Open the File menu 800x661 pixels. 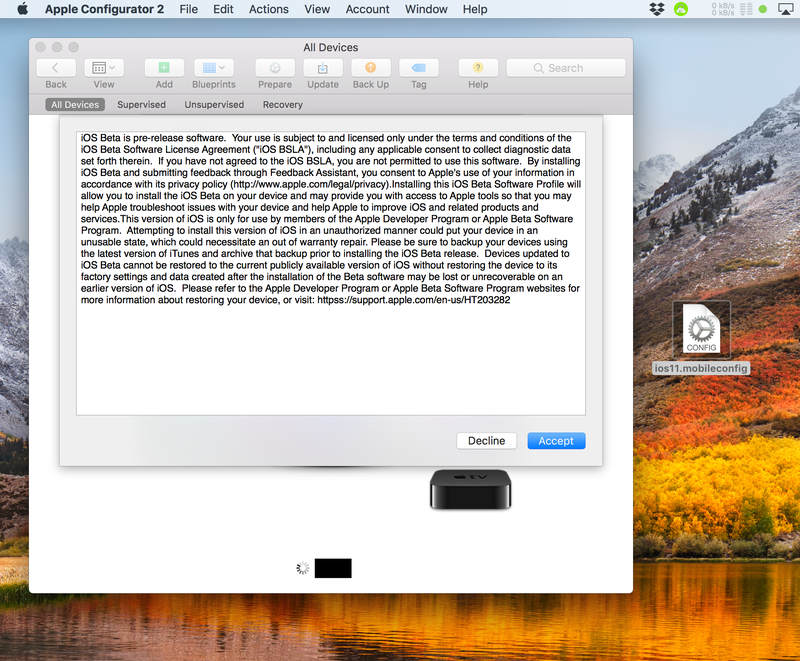point(188,9)
